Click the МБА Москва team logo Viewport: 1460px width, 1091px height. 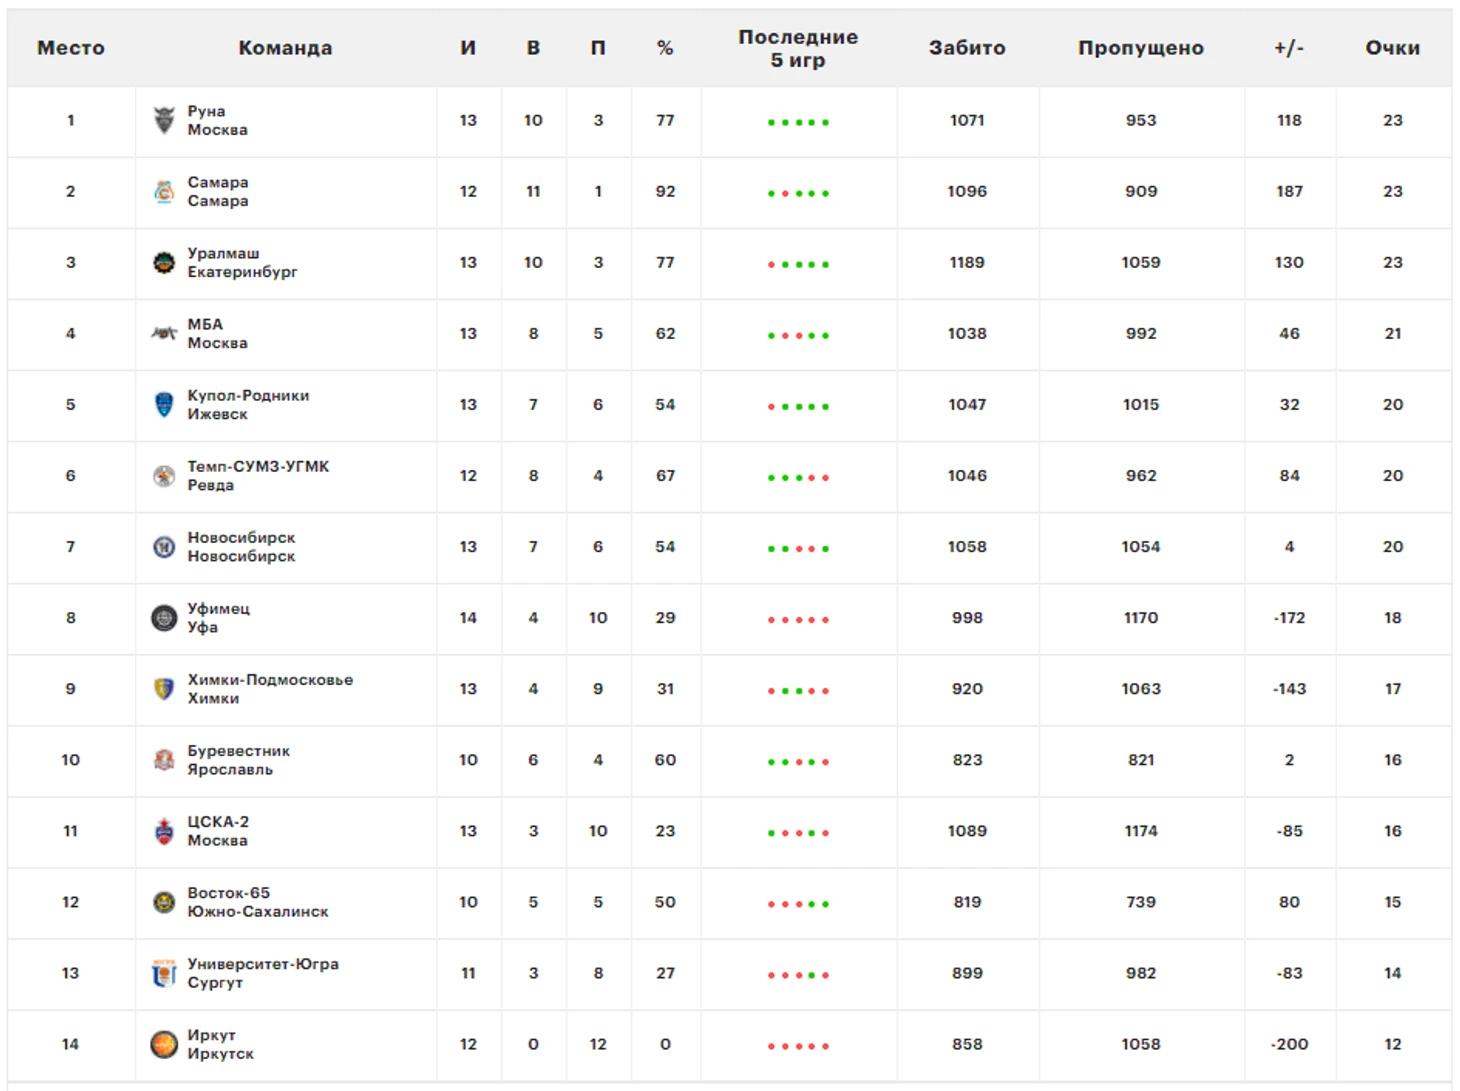(164, 333)
